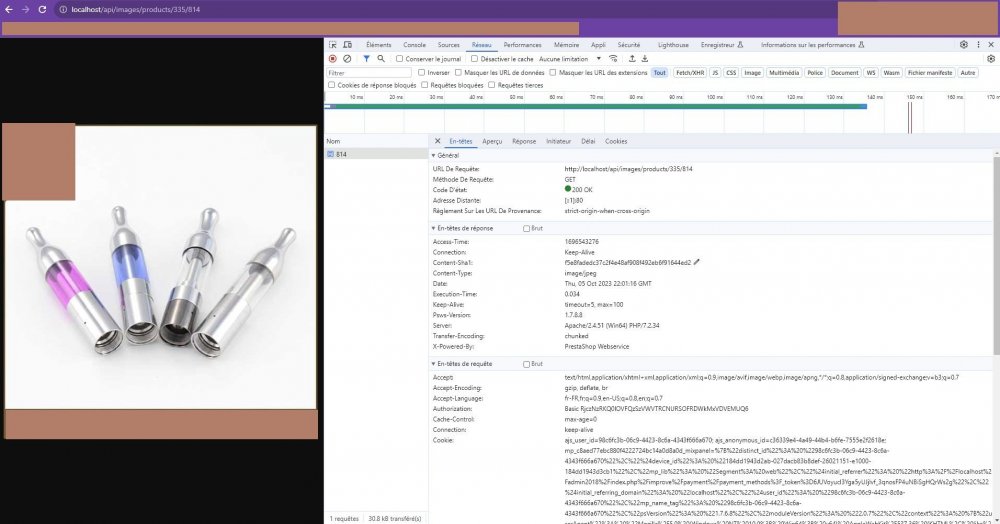Switch to the Console panel tab
The width and height of the screenshot is (1000, 524).
pyautogui.click(x=415, y=45)
